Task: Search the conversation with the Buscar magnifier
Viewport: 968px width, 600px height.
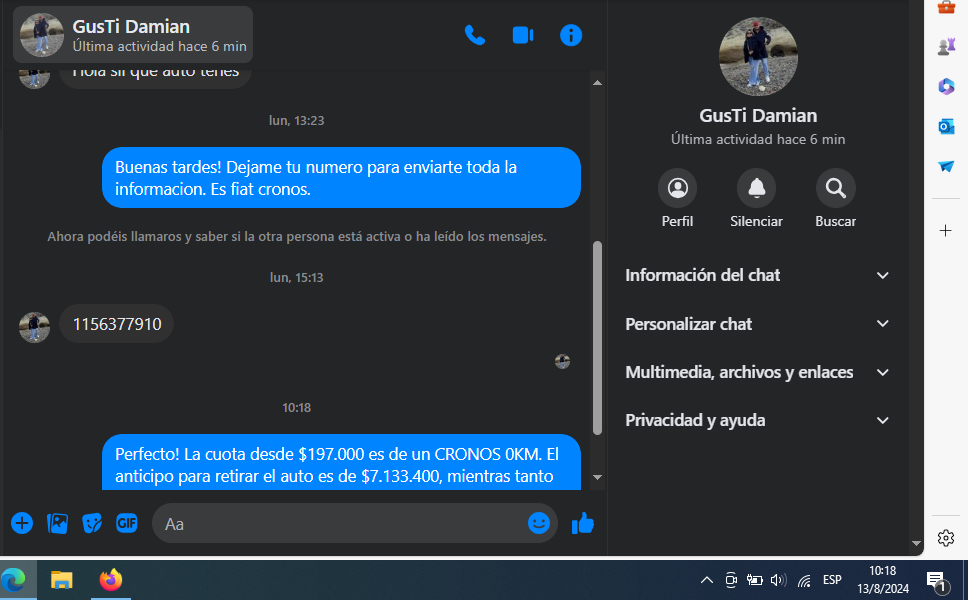Action: click(x=835, y=188)
